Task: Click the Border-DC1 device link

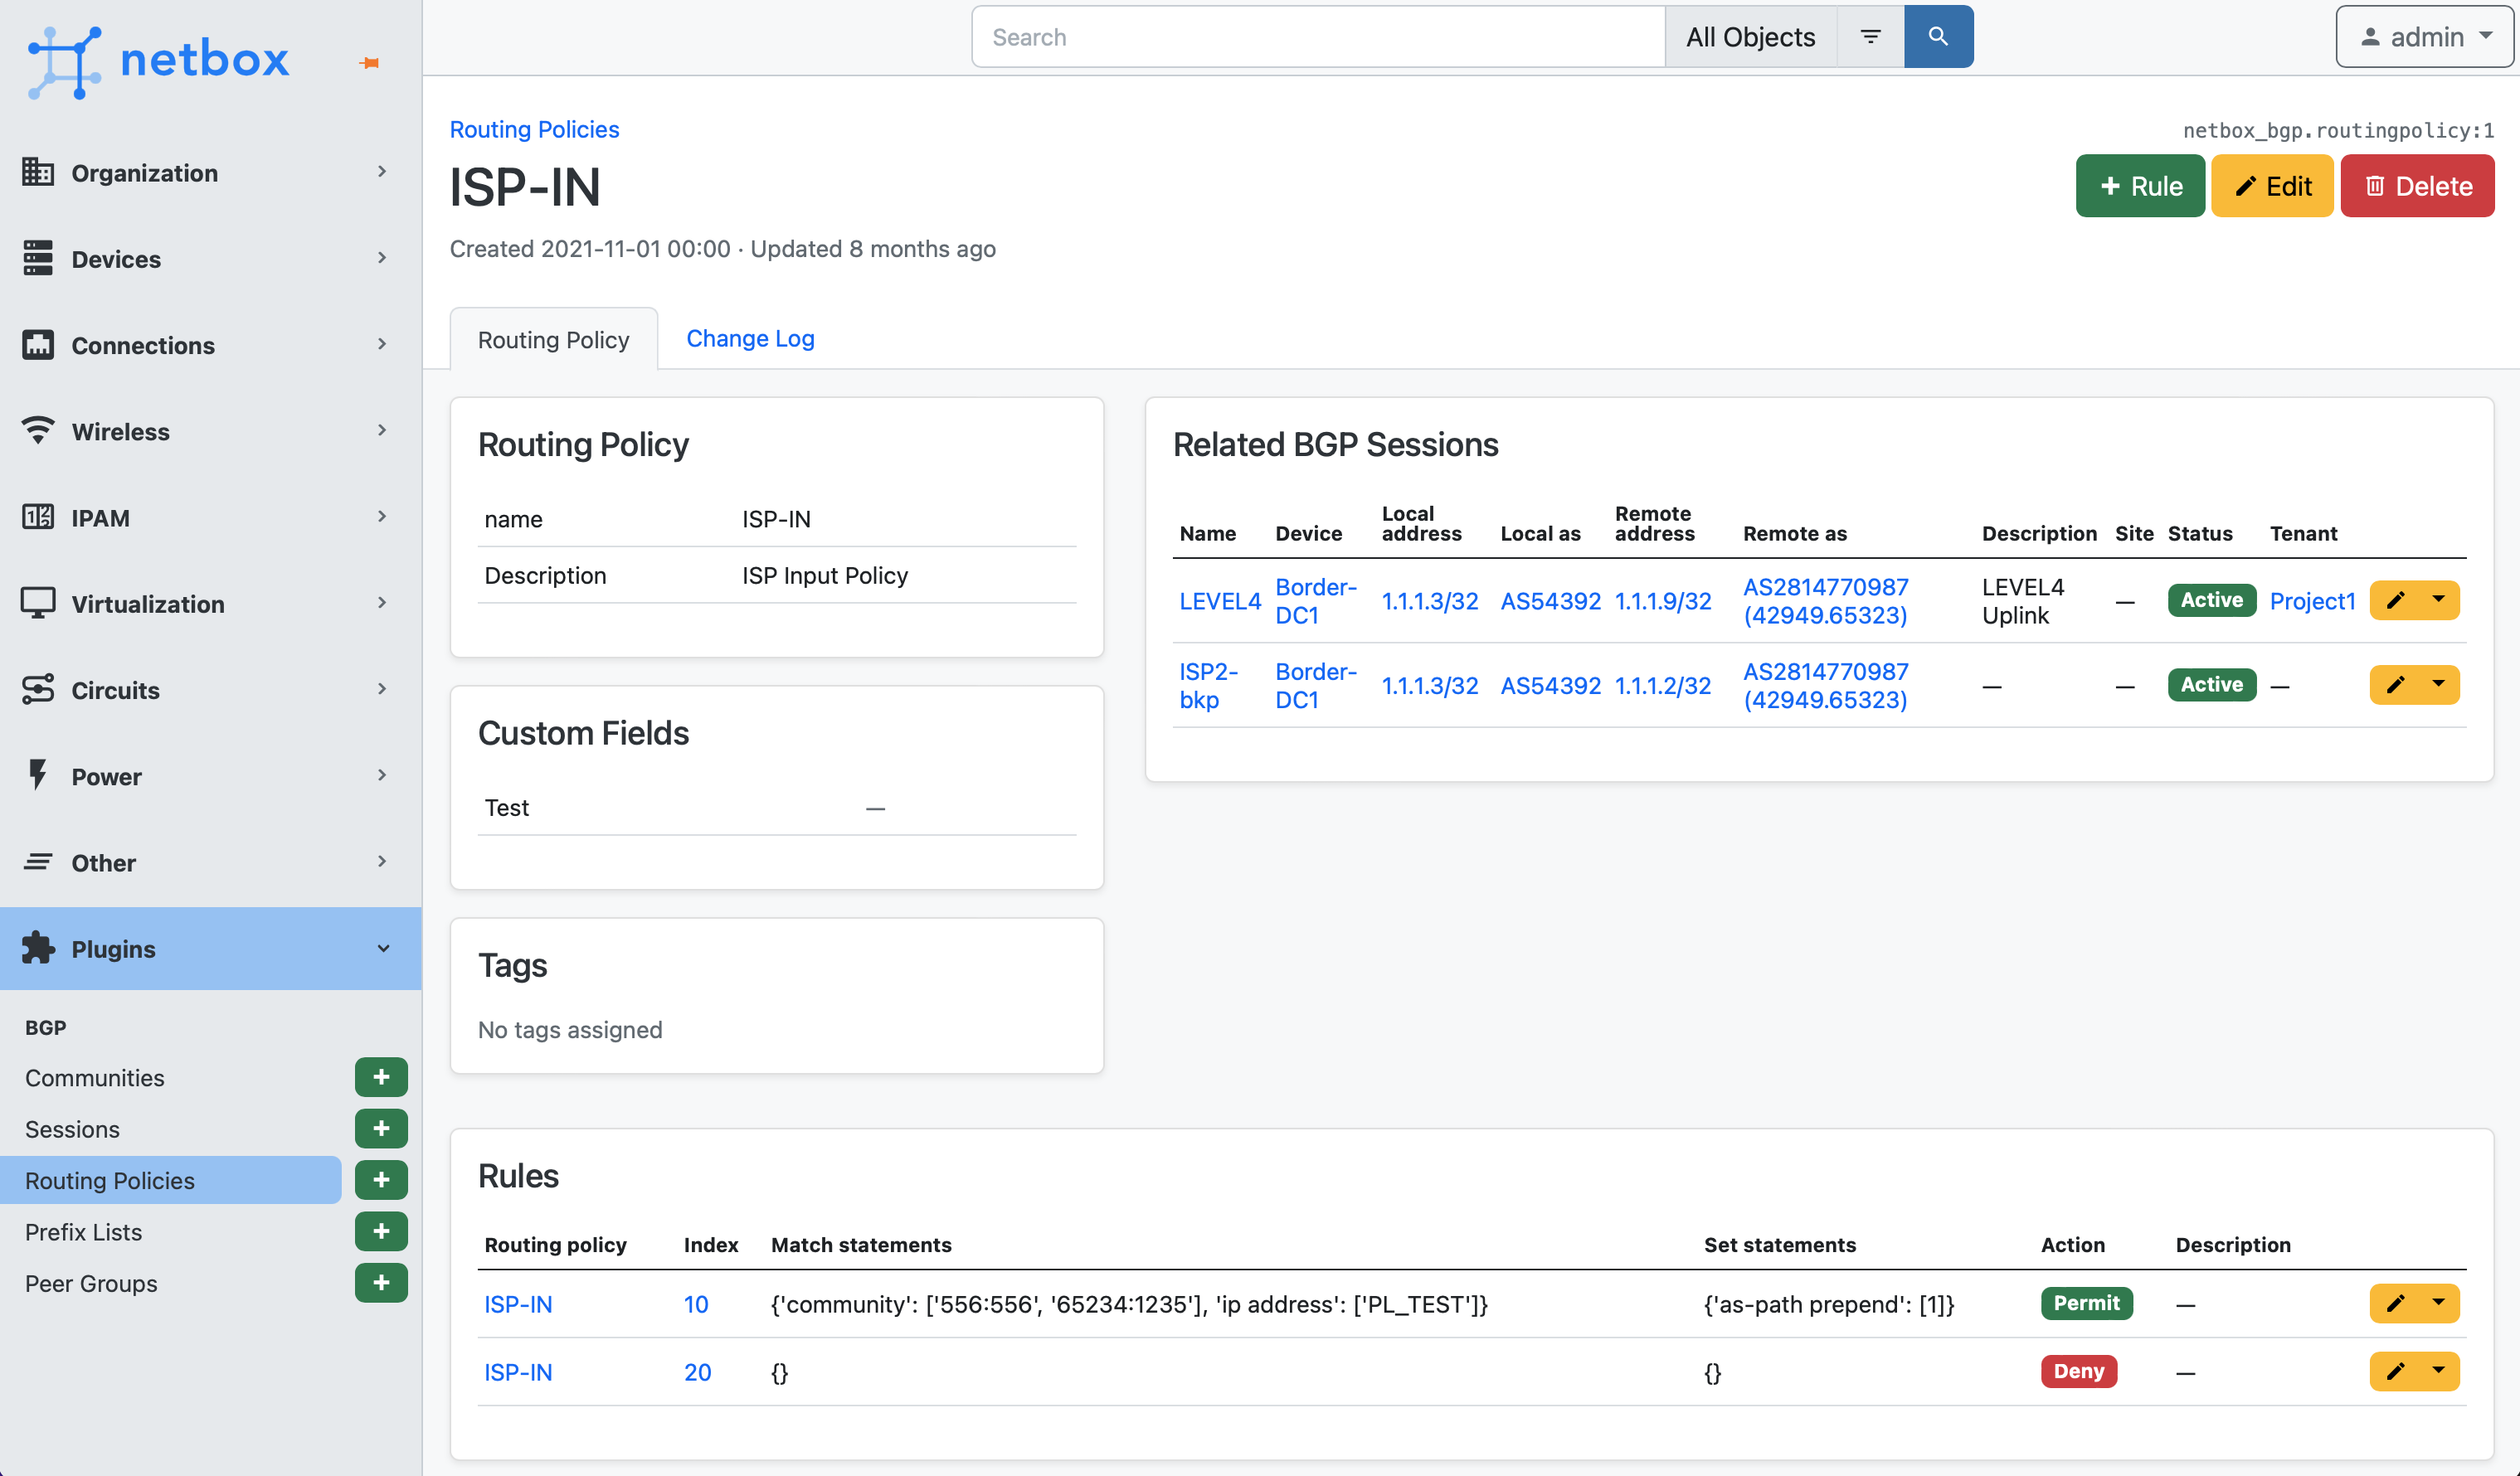Action: [1315, 600]
